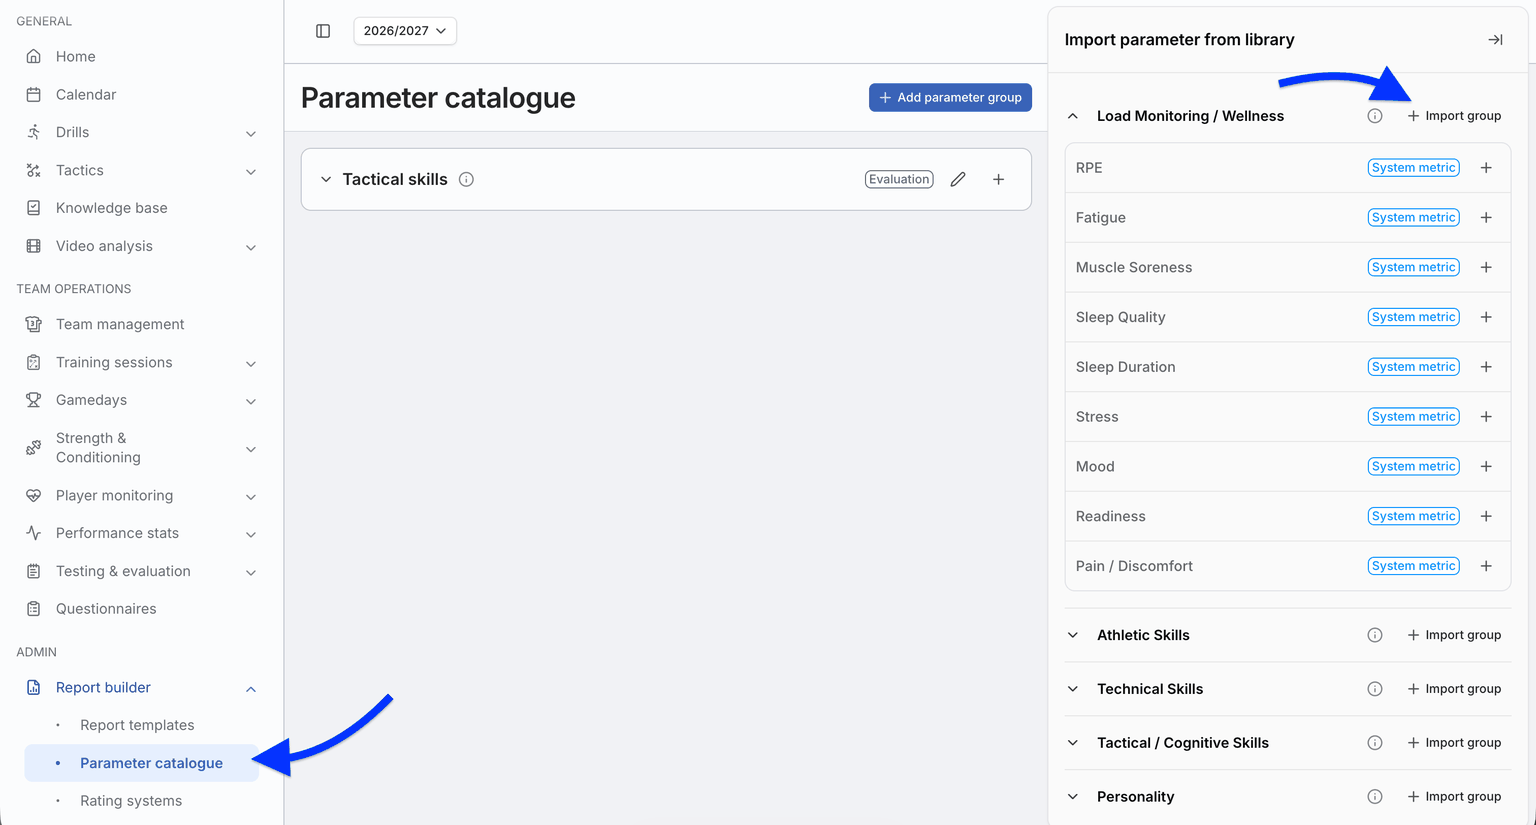This screenshot has width=1536, height=825.
Task: Click the Tactical skills info icon
Action: (x=466, y=180)
